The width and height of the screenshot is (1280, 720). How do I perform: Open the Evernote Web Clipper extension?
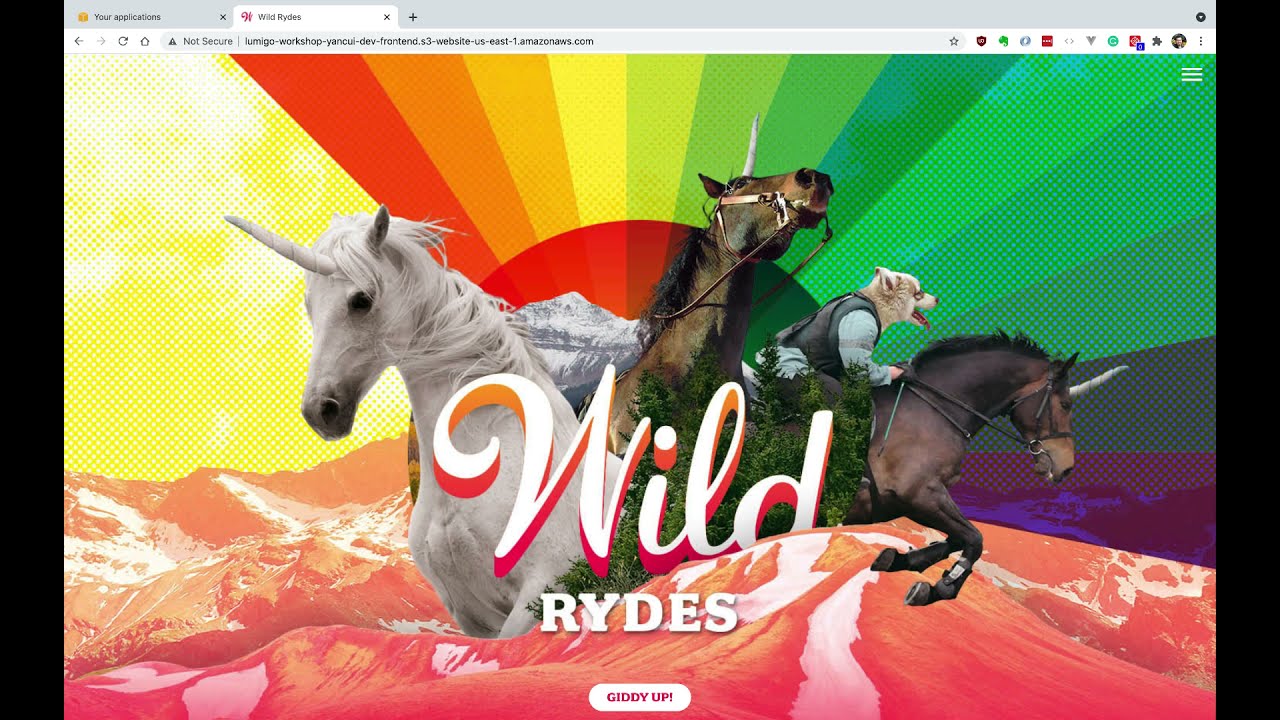tap(1003, 41)
